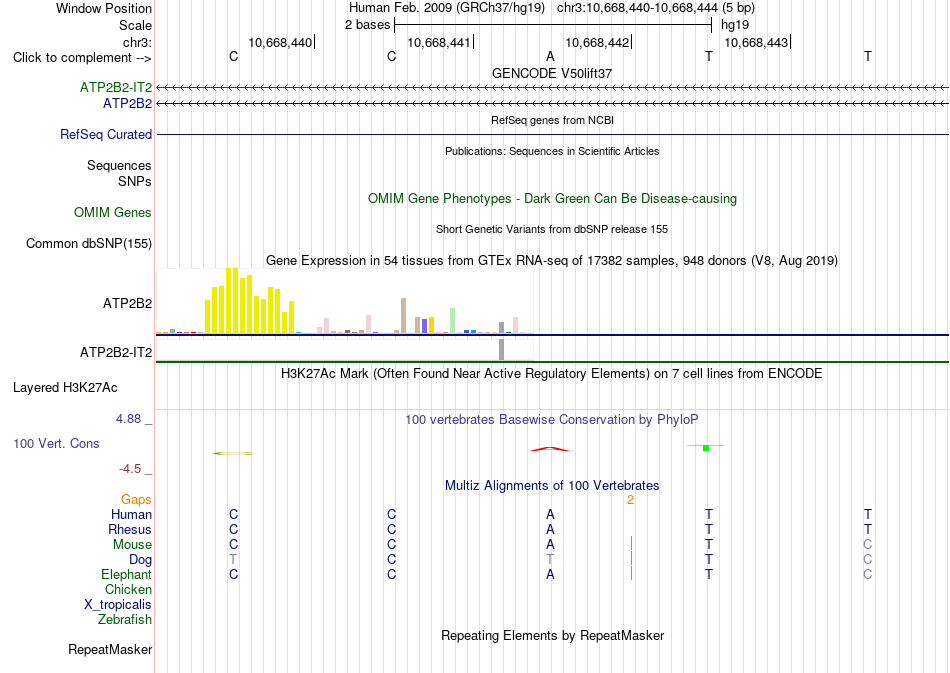Screen dimensions: 950x673
Task: Open RefSeq genes from NCBI title
Action: click(x=552, y=121)
